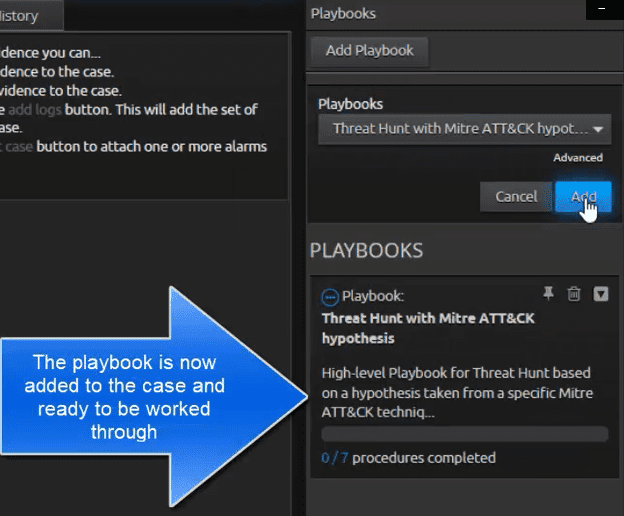The height and width of the screenshot is (516, 624).
Task: Open the Playbooks selection dropdown
Action: (464, 129)
